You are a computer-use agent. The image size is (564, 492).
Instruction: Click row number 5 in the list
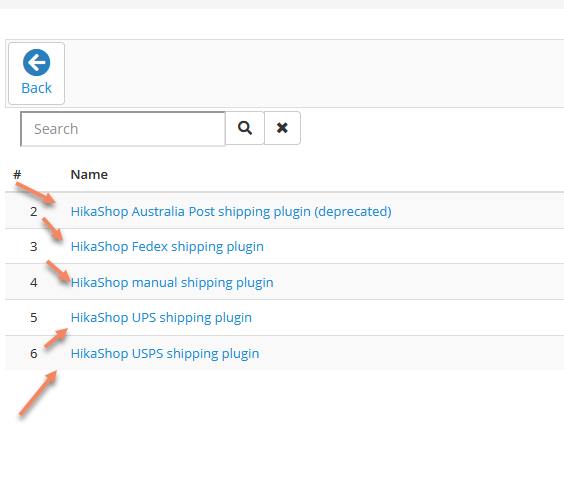pyautogui.click(x=33, y=318)
